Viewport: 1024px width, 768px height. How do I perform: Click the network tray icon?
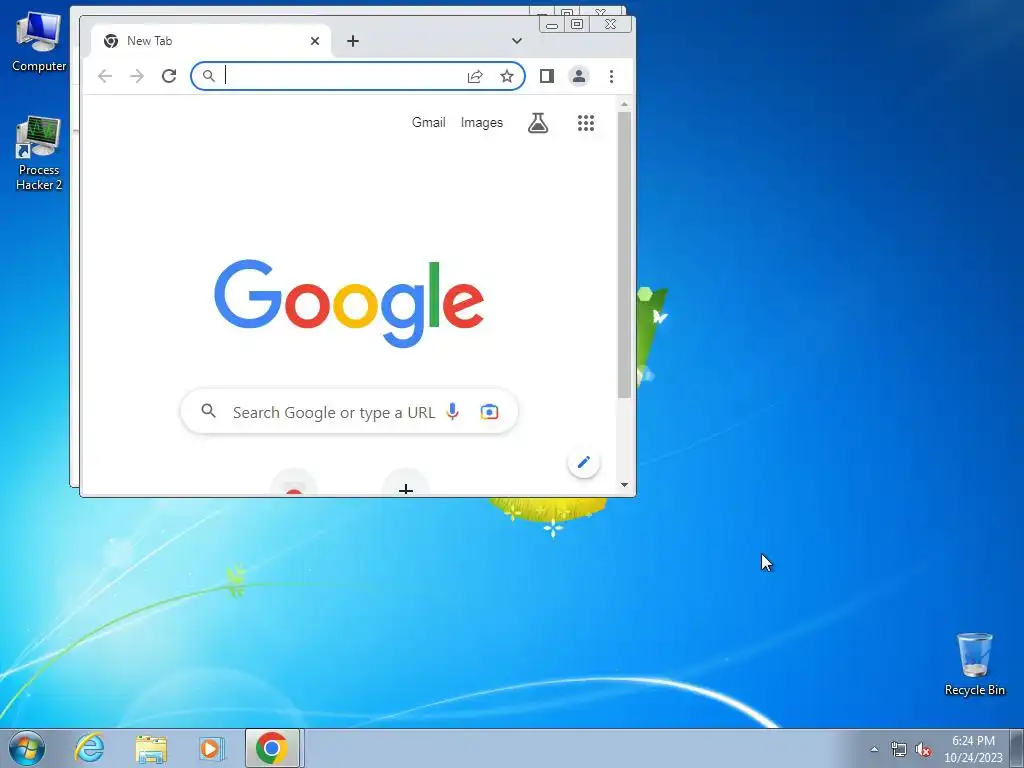[x=899, y=749]
